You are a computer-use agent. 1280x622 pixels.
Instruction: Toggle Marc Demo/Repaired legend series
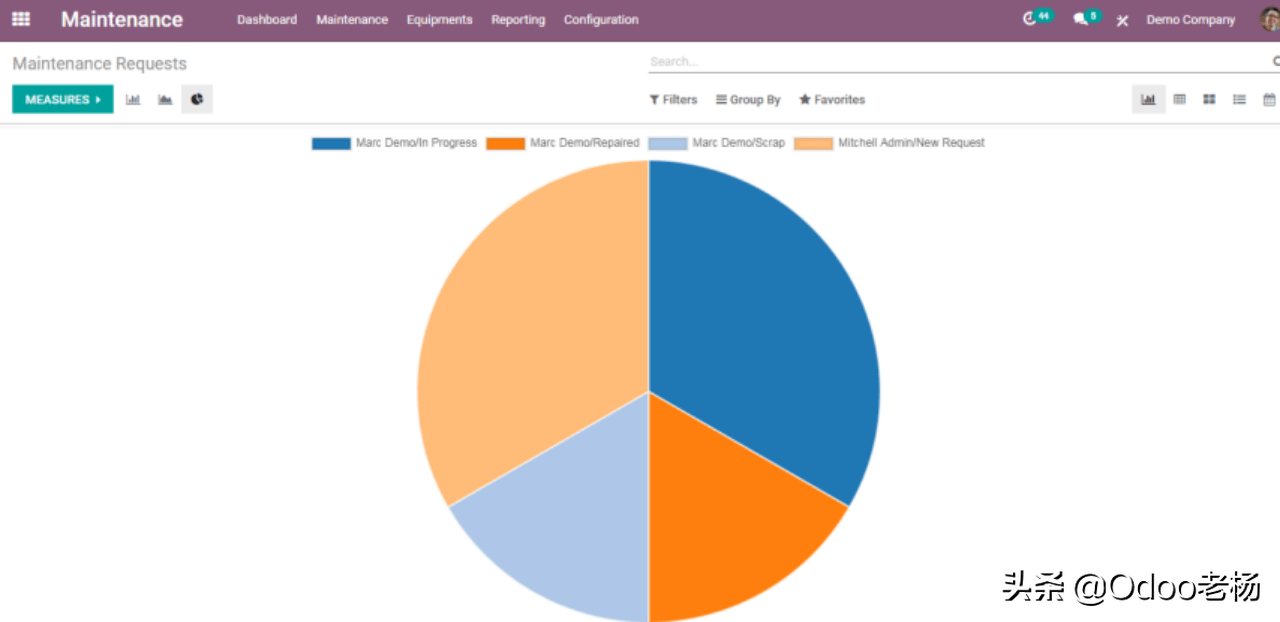click(562, 143)
